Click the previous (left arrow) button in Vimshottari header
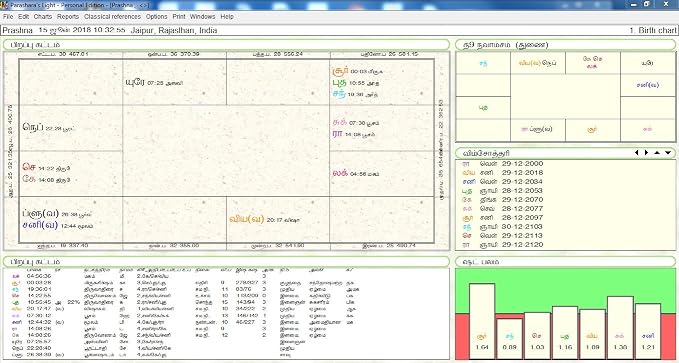Viewport: 679px width, 363px height. coord(637,153)
